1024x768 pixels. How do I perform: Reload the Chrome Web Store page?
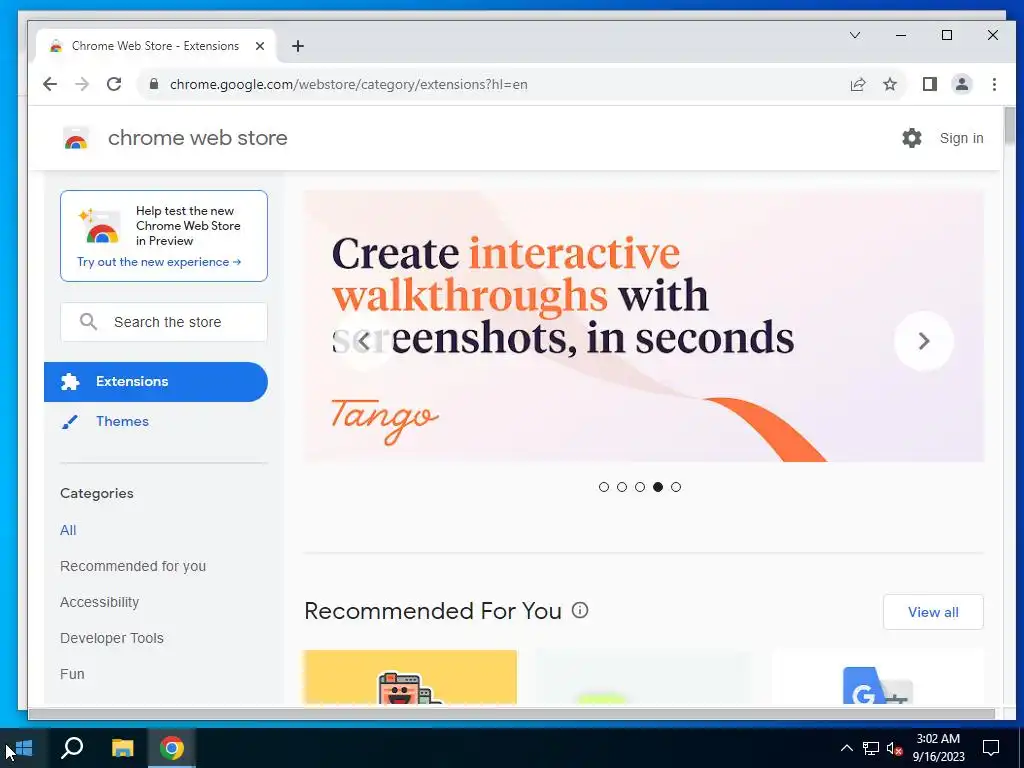point(114,84)
